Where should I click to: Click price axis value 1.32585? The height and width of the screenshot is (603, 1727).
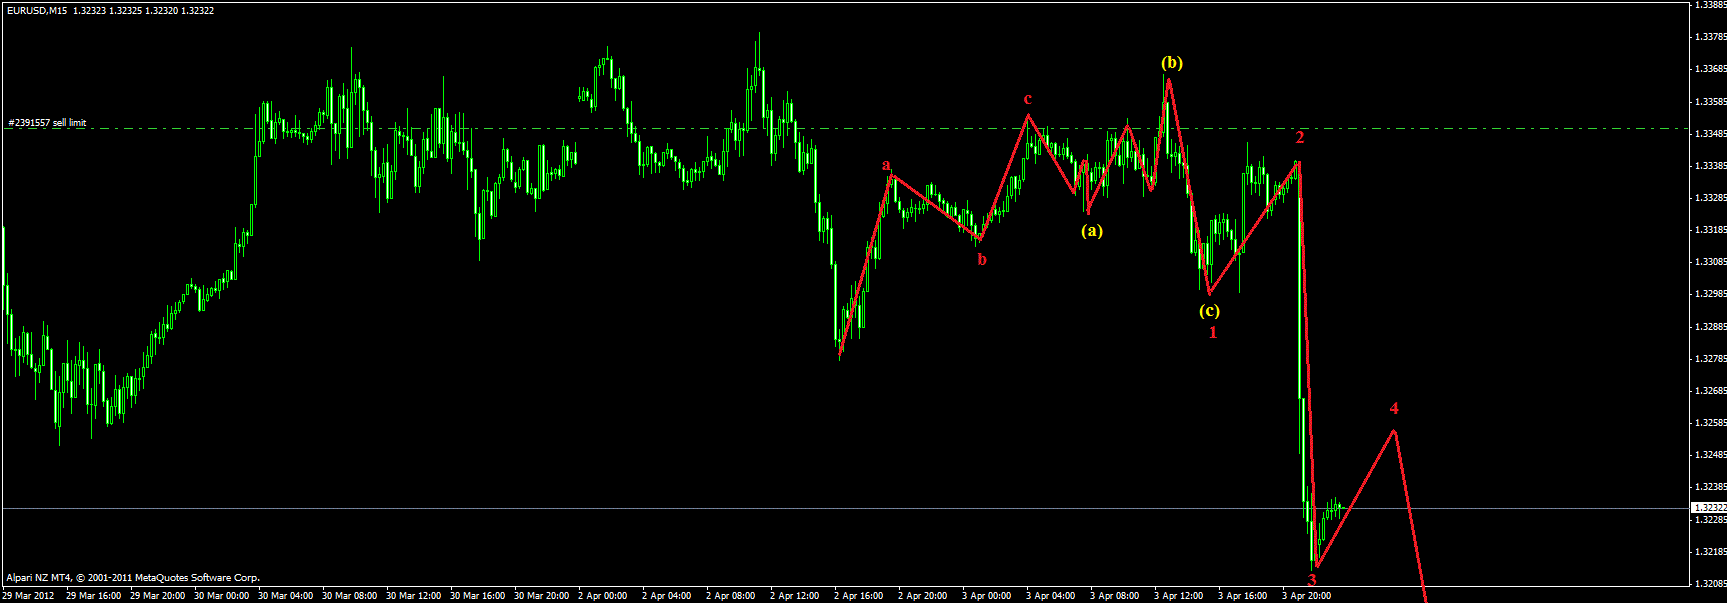pyautogui.click(x=1711, y=422)
